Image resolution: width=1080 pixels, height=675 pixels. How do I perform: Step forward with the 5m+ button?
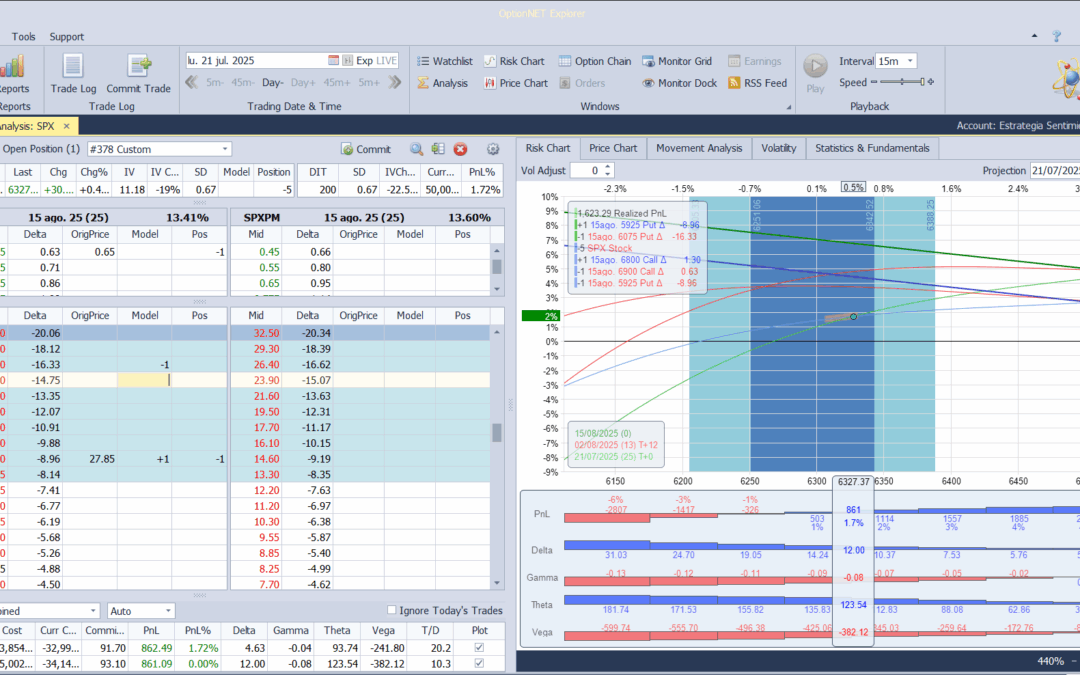click(368, 83)
